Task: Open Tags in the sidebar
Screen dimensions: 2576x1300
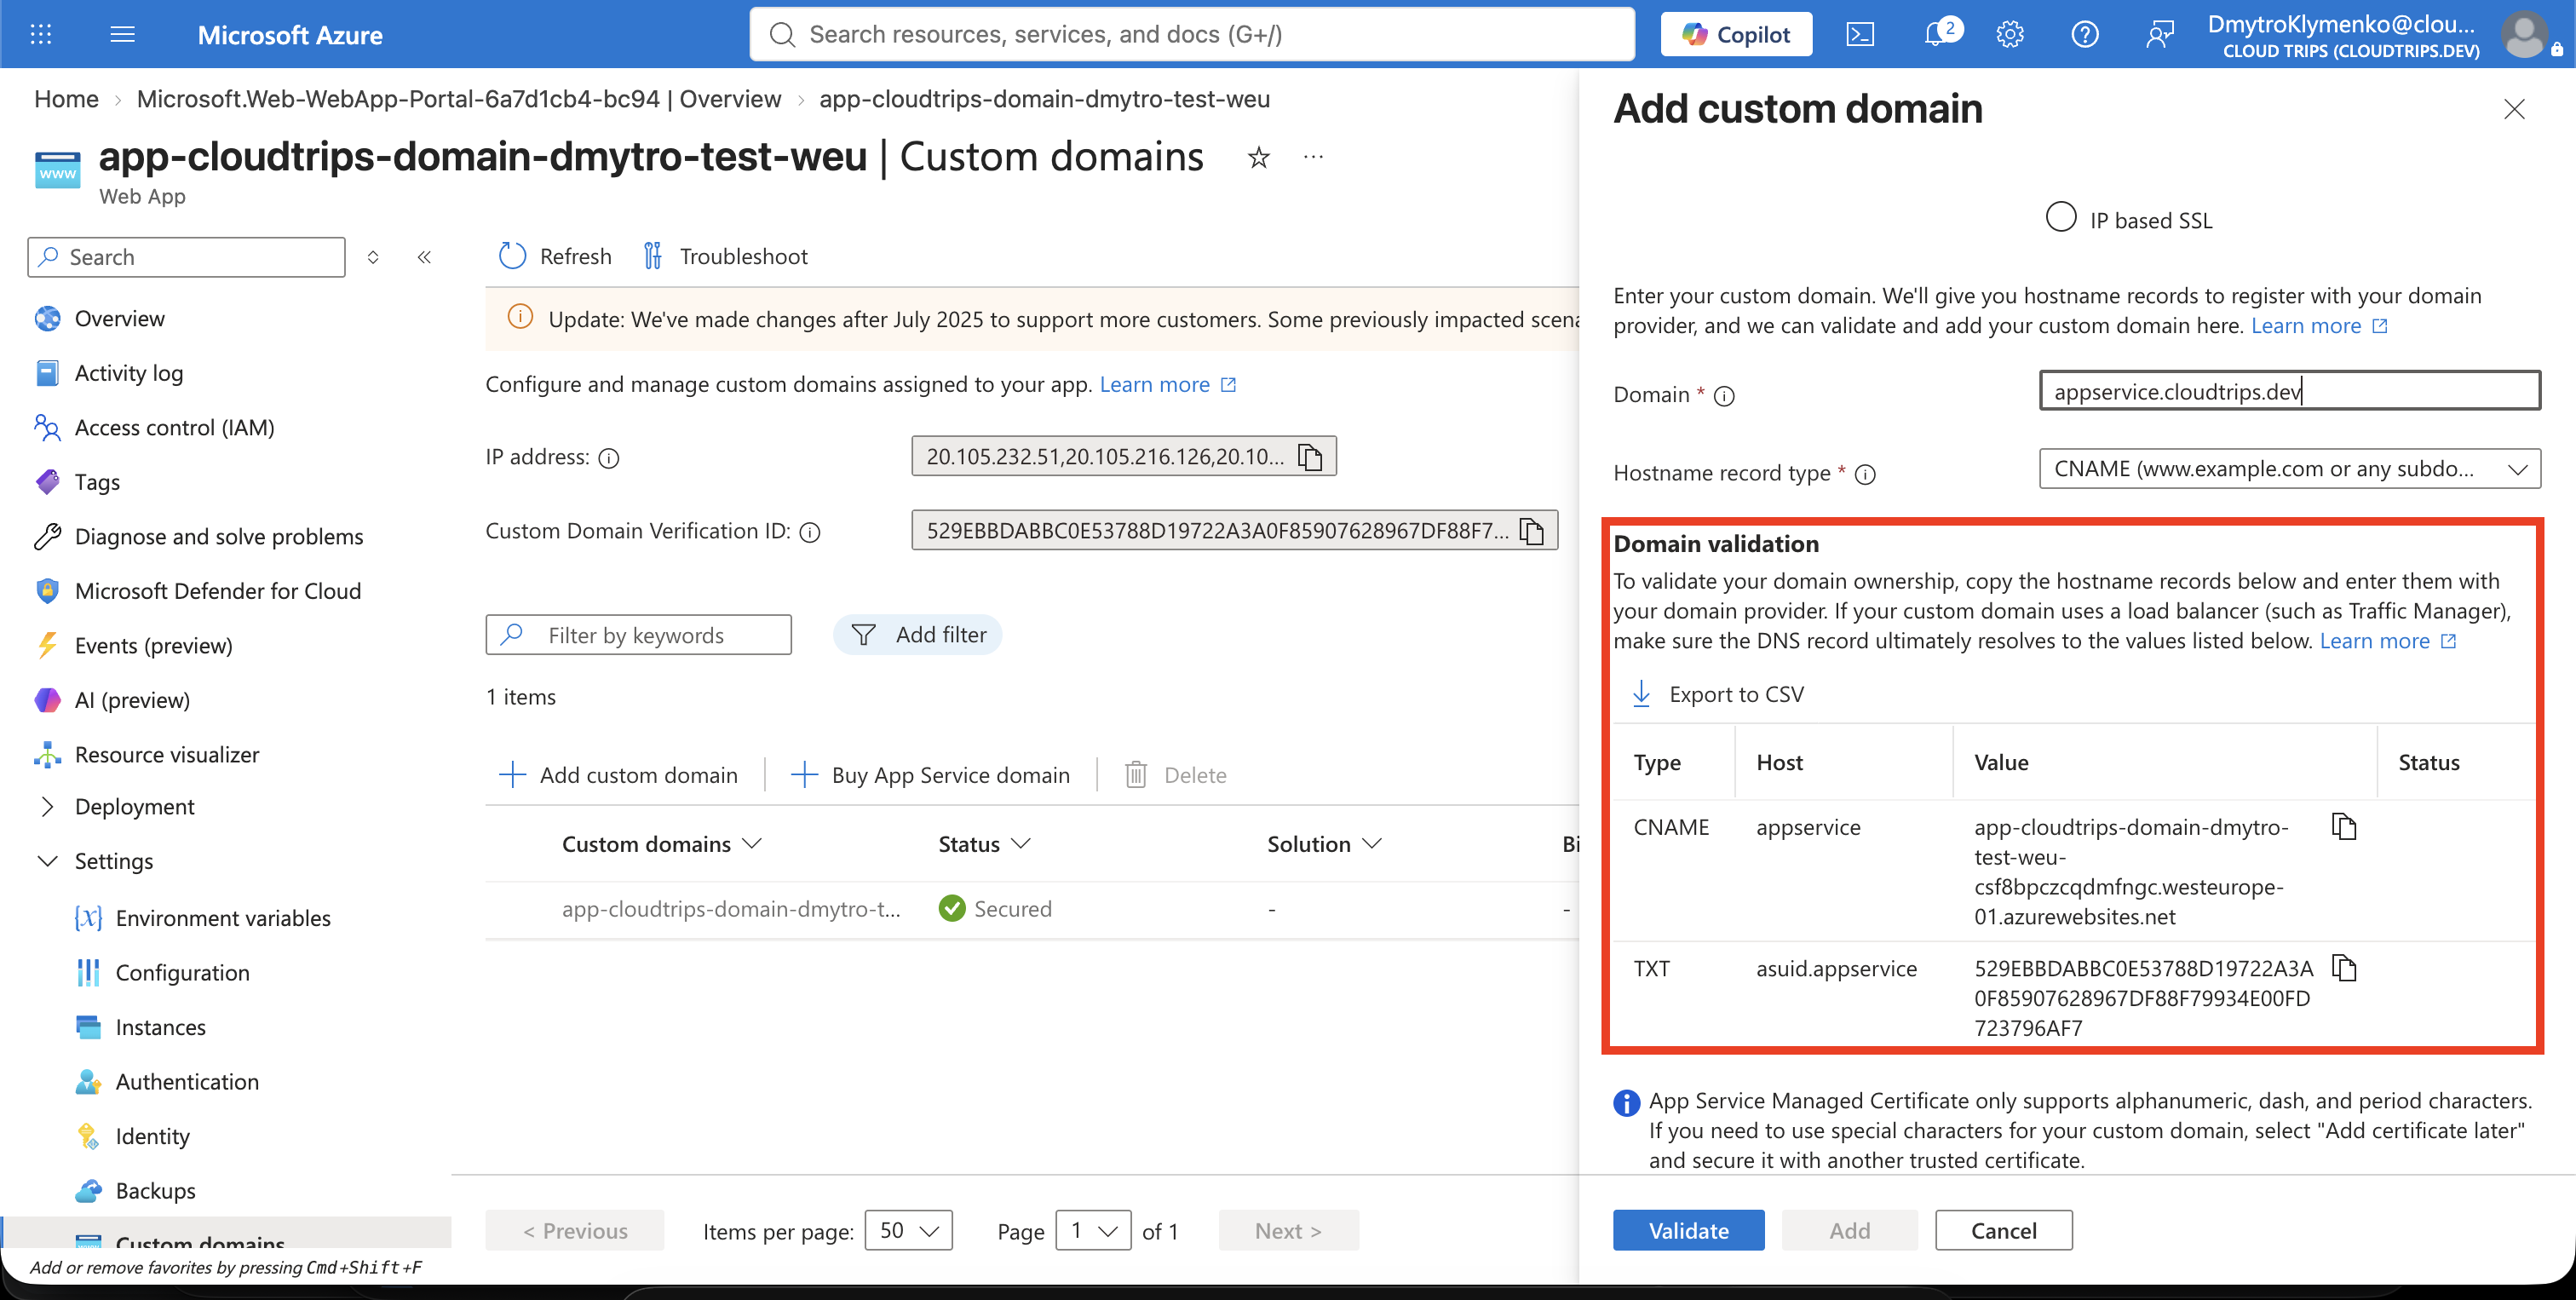Action: tap(97, 482)
